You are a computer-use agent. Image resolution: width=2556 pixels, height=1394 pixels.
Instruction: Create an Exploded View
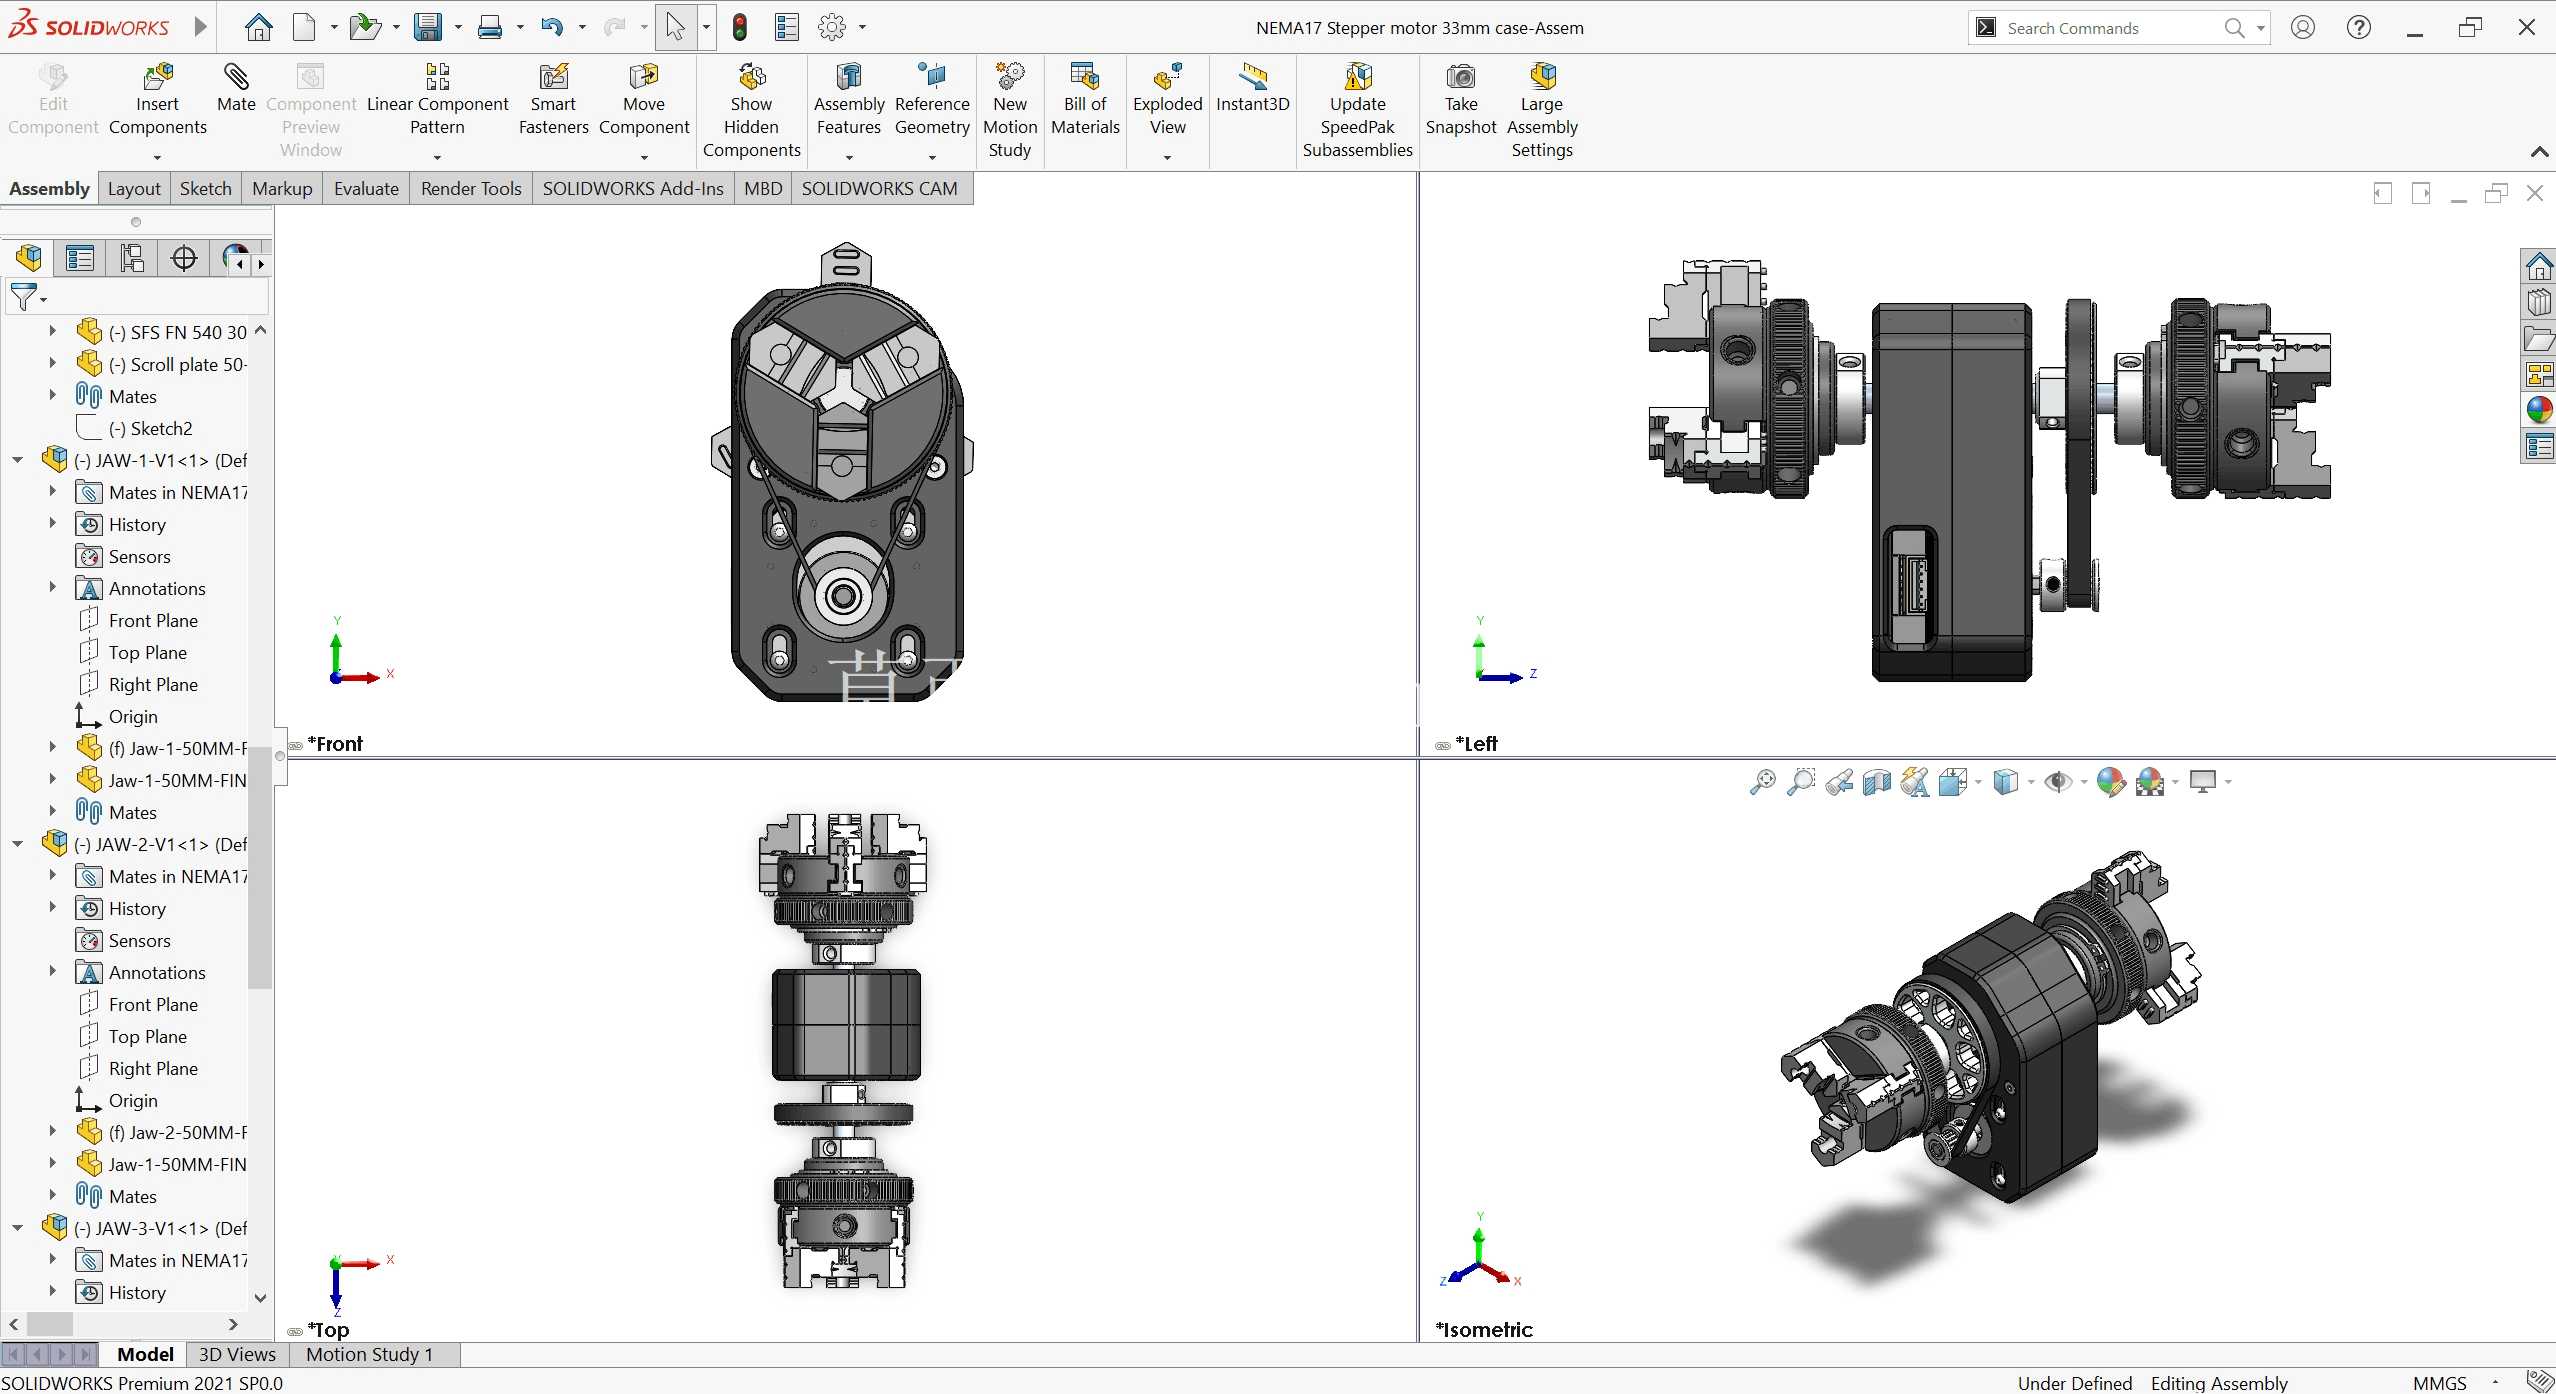[1167, 100]
